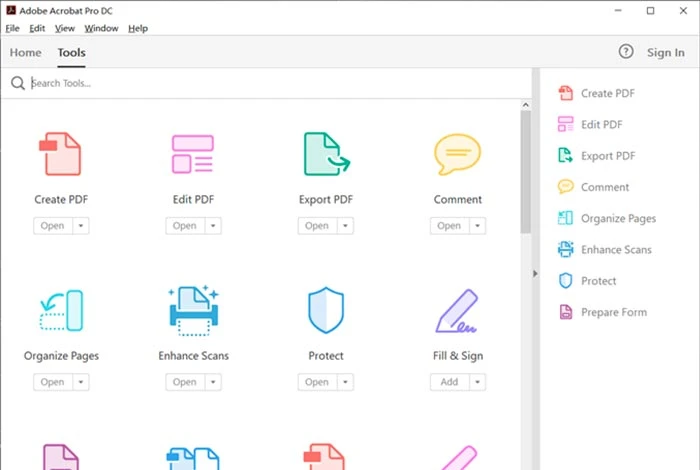Select Export PDF icon in right sidebar
Screen dimensions: 700x470
pos(566,156)
